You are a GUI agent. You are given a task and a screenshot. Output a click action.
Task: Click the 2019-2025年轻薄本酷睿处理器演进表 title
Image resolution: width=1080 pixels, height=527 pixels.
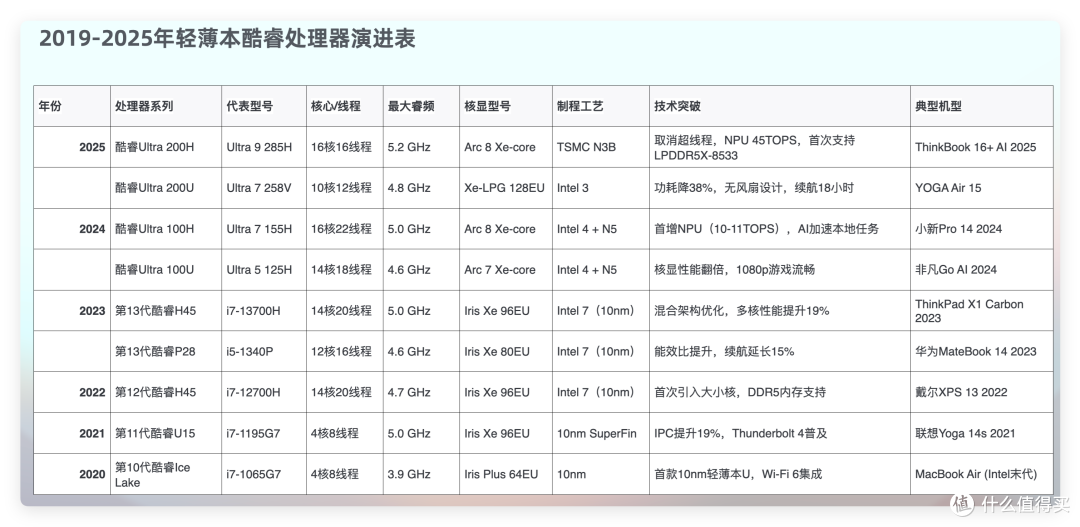[228, 38]
